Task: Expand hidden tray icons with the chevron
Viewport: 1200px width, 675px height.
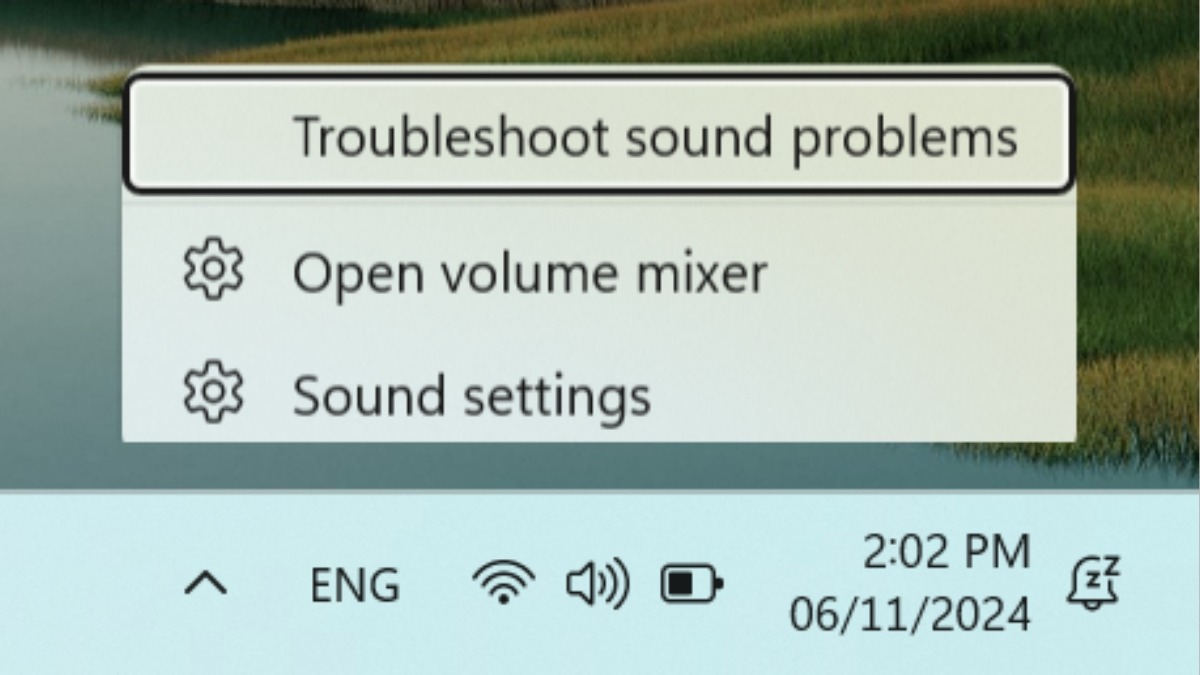Action: pyautogui.click(x=206, y=584)
